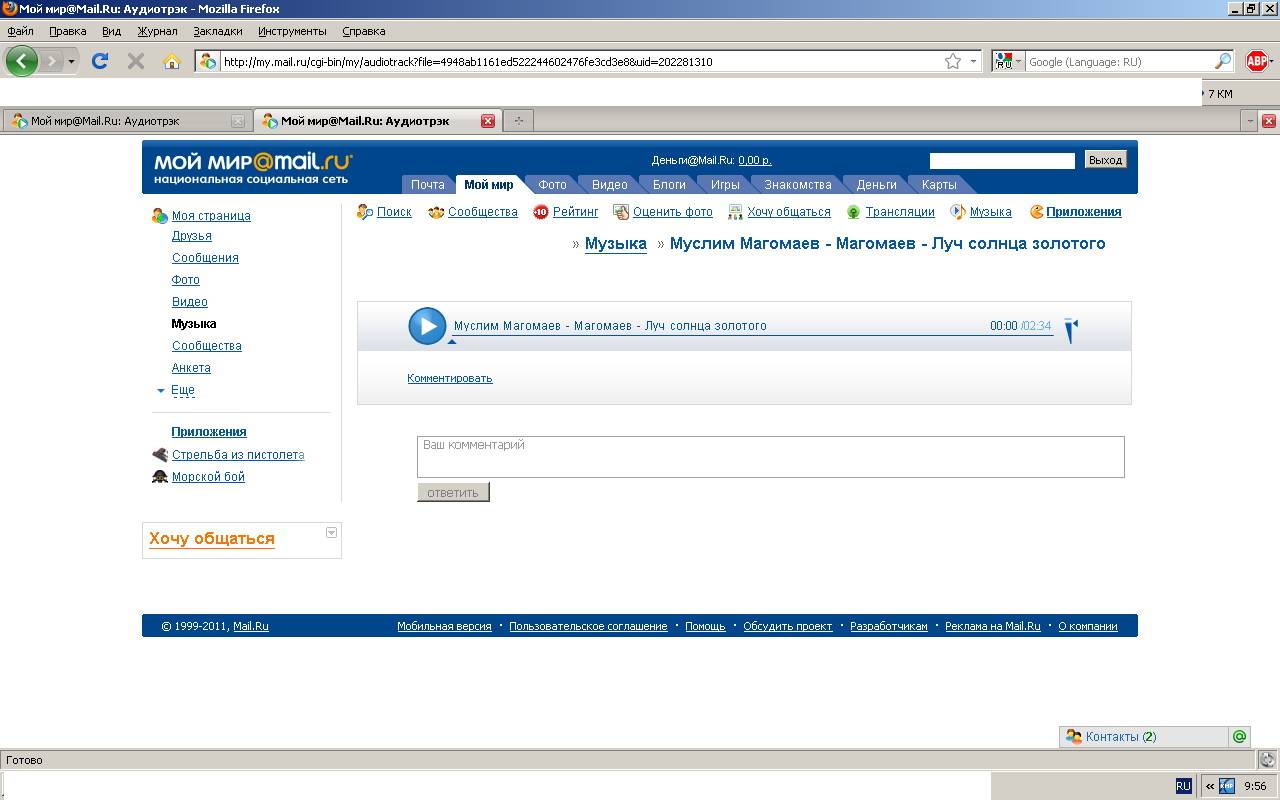Click the Firefox back button

[22, 61]
